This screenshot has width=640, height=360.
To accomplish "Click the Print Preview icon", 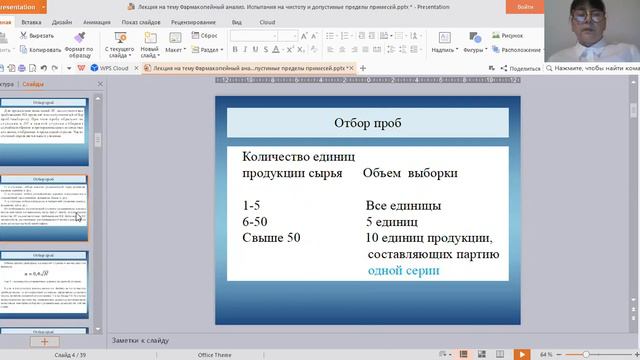I will (32, 68).
